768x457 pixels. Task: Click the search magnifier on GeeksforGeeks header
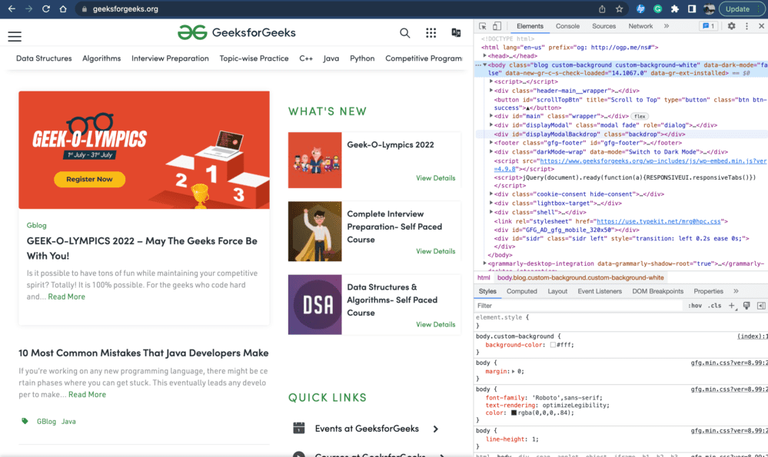pos(405,33)
